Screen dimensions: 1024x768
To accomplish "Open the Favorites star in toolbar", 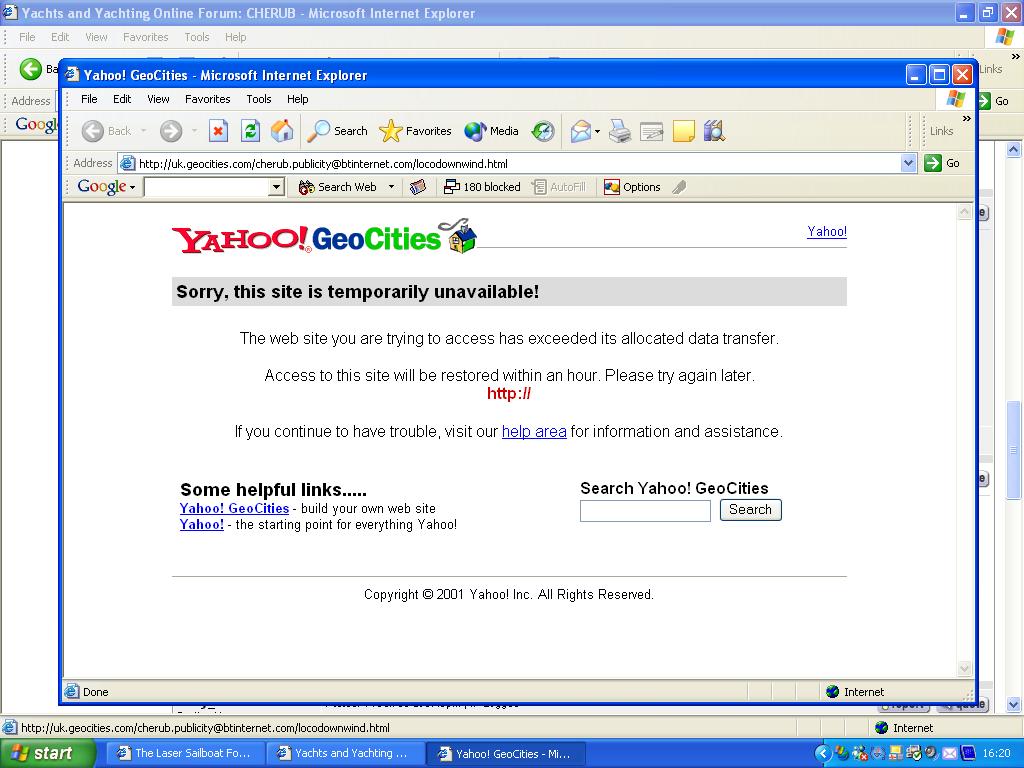I will [415, 131].
